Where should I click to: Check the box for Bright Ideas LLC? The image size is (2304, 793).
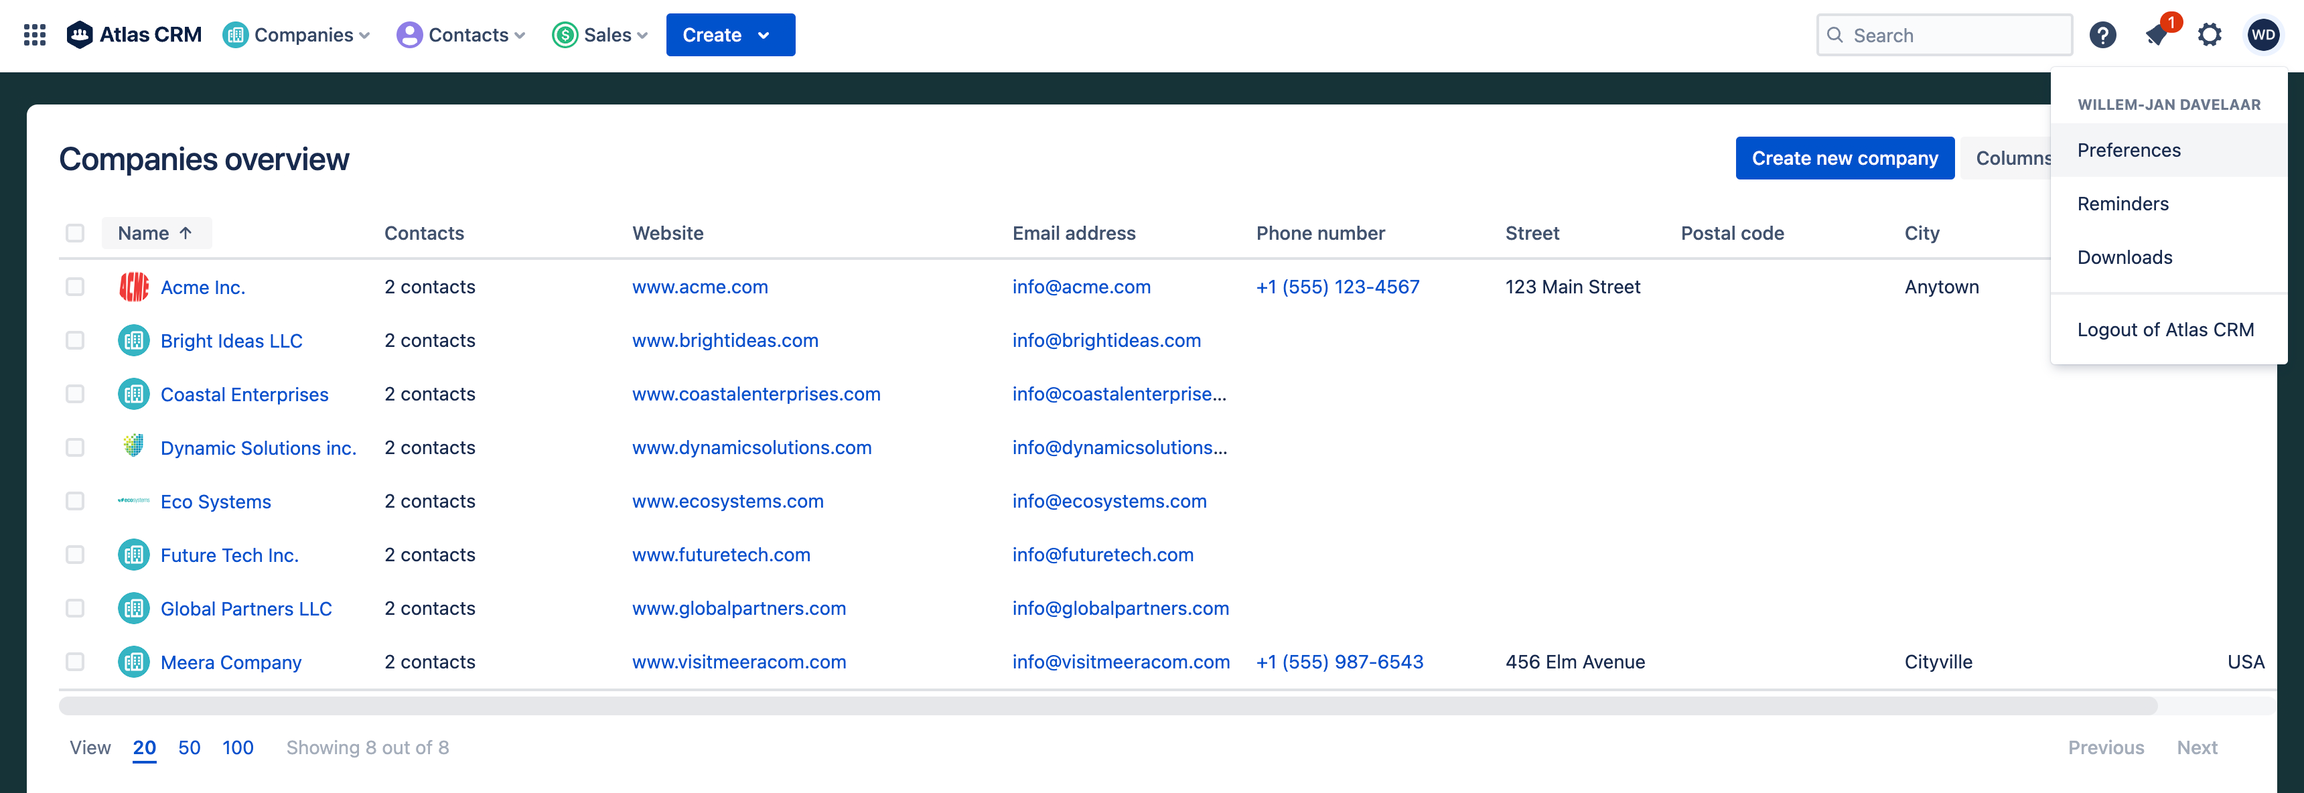pos(75,340)
